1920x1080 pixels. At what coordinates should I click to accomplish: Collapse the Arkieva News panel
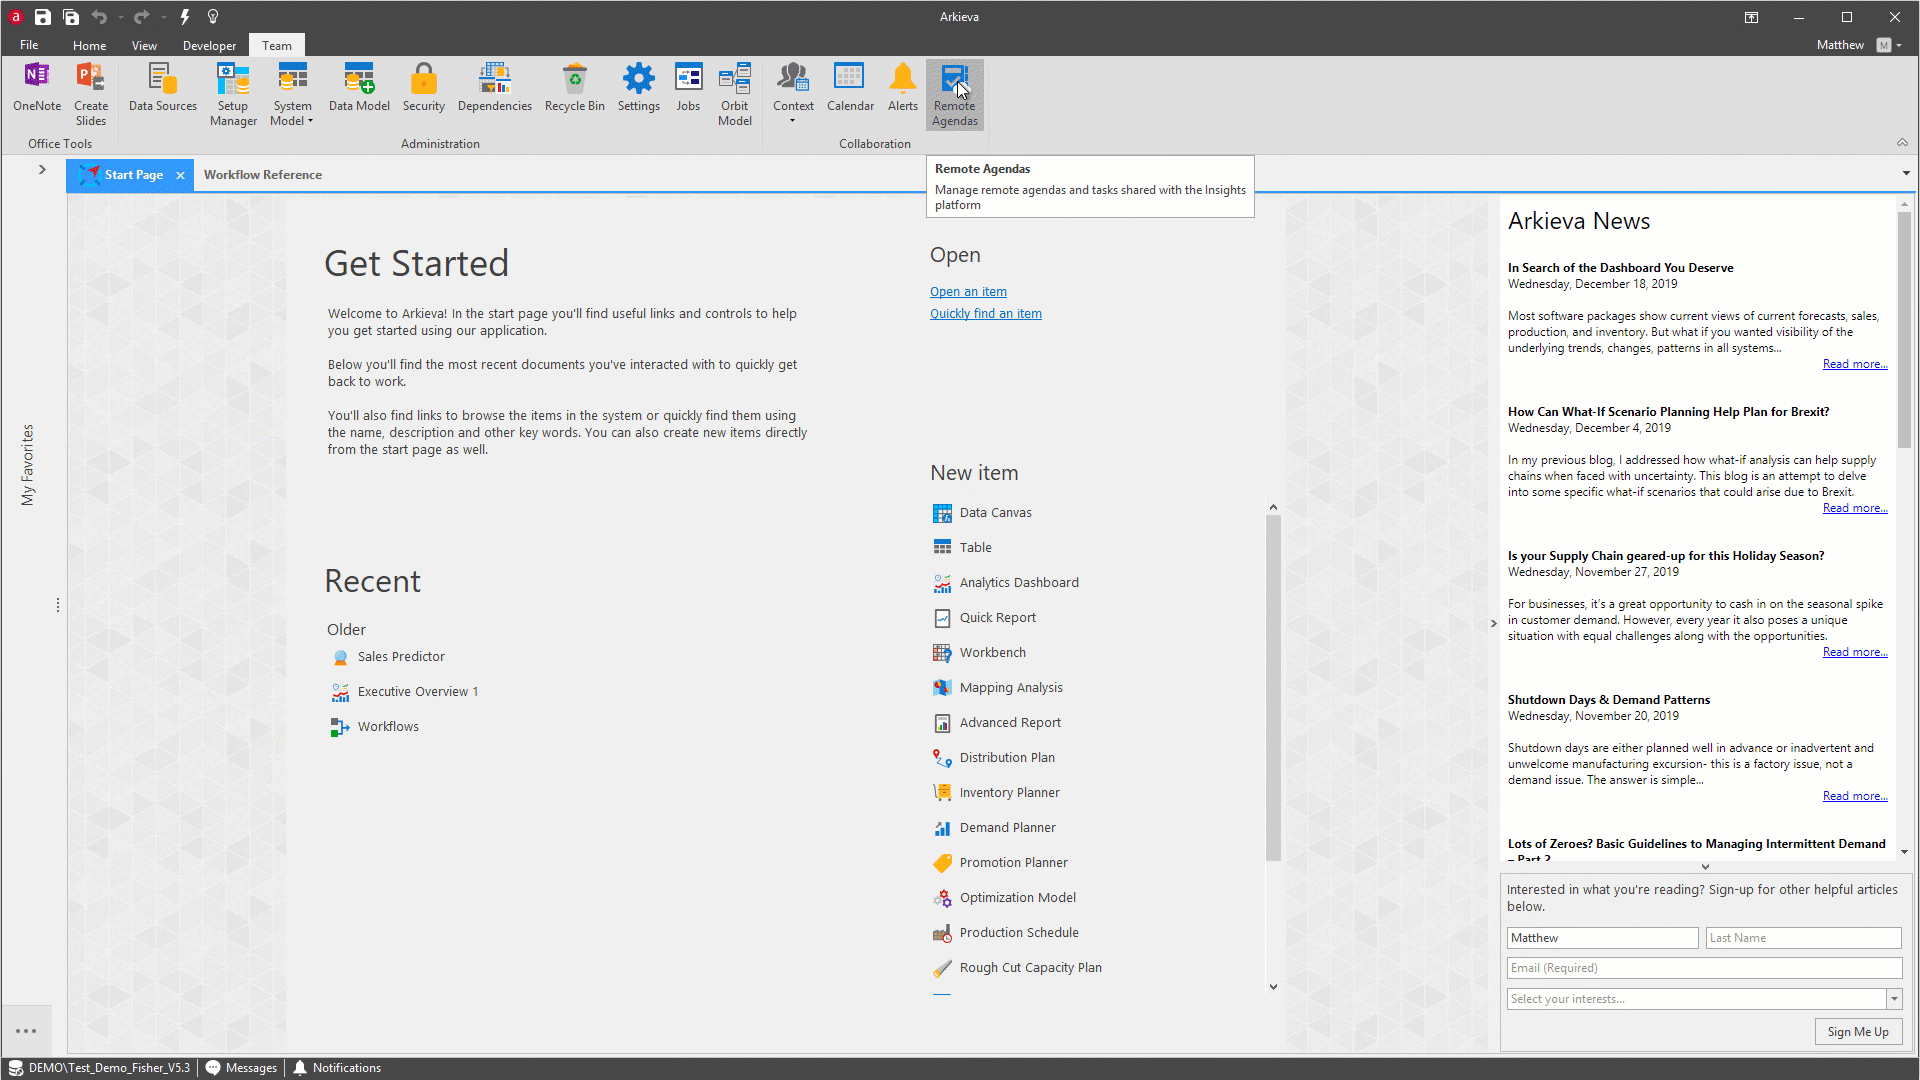(x=1493, y=624)
